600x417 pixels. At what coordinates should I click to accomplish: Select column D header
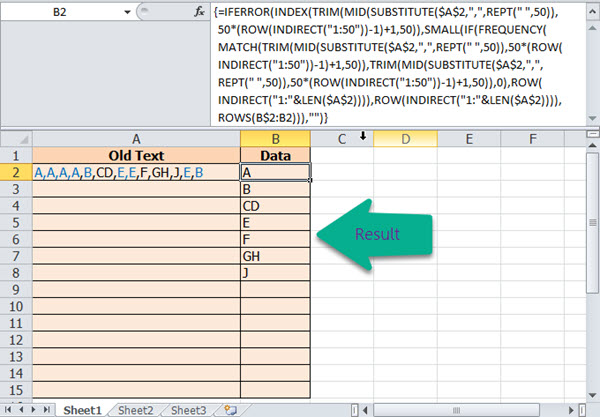click(406, 138)
